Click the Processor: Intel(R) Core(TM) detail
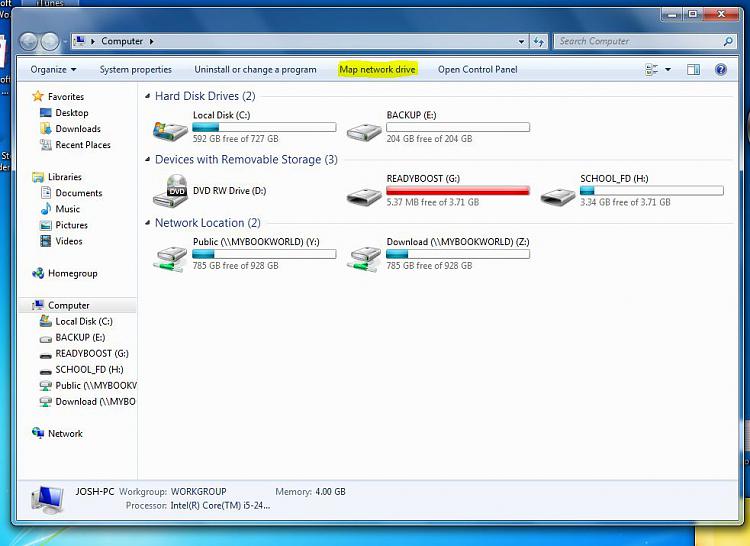The height and width of the screenshot is (546, 750). coord(198,505)
